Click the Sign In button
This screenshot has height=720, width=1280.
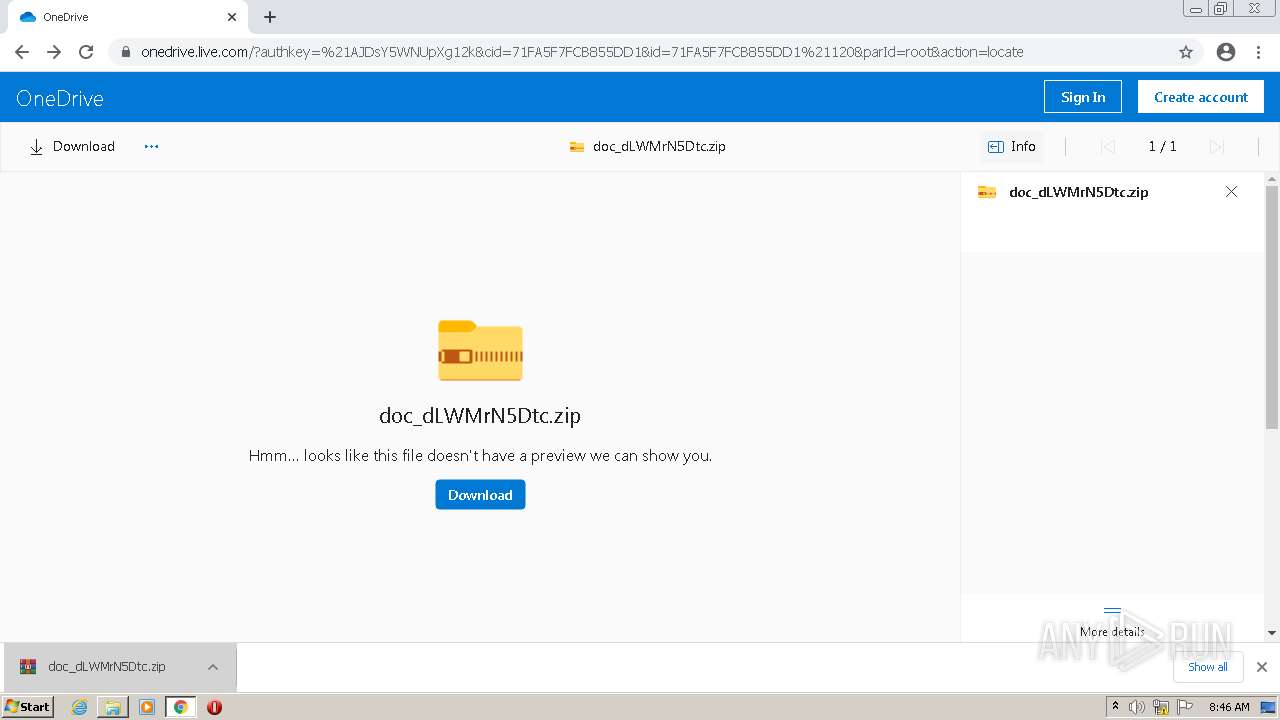pos(1083,97)
